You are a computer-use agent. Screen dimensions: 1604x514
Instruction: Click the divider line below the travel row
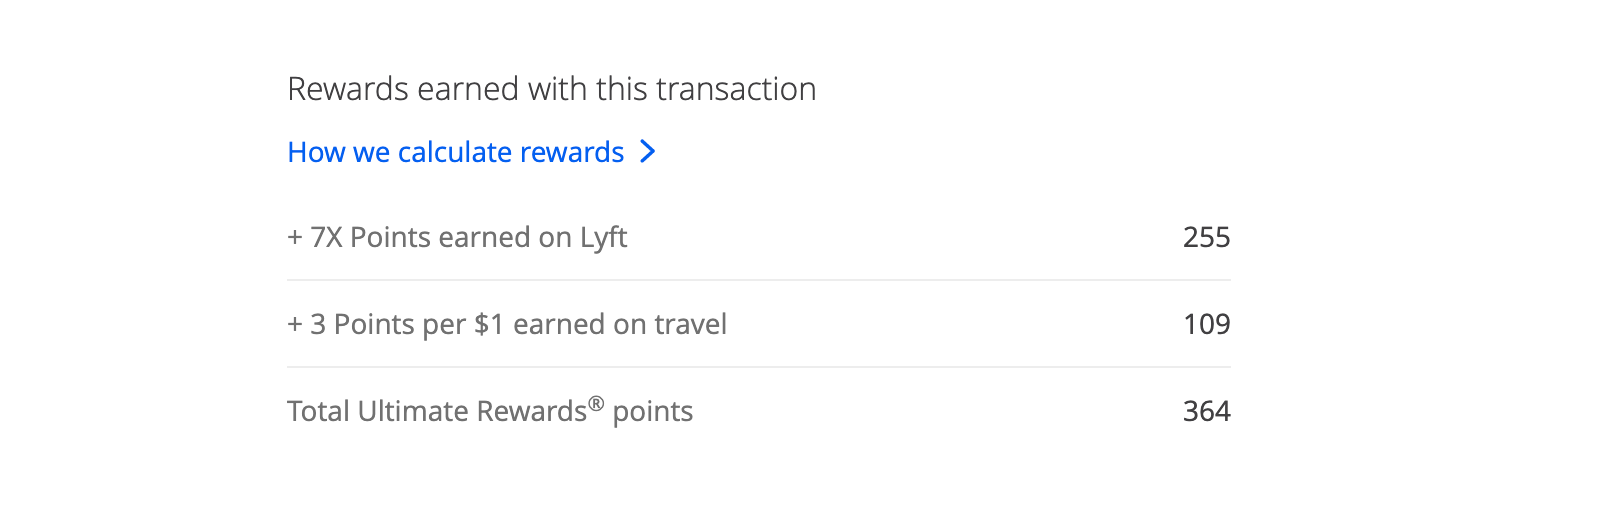pyautogui.click(x=759, y=367)
